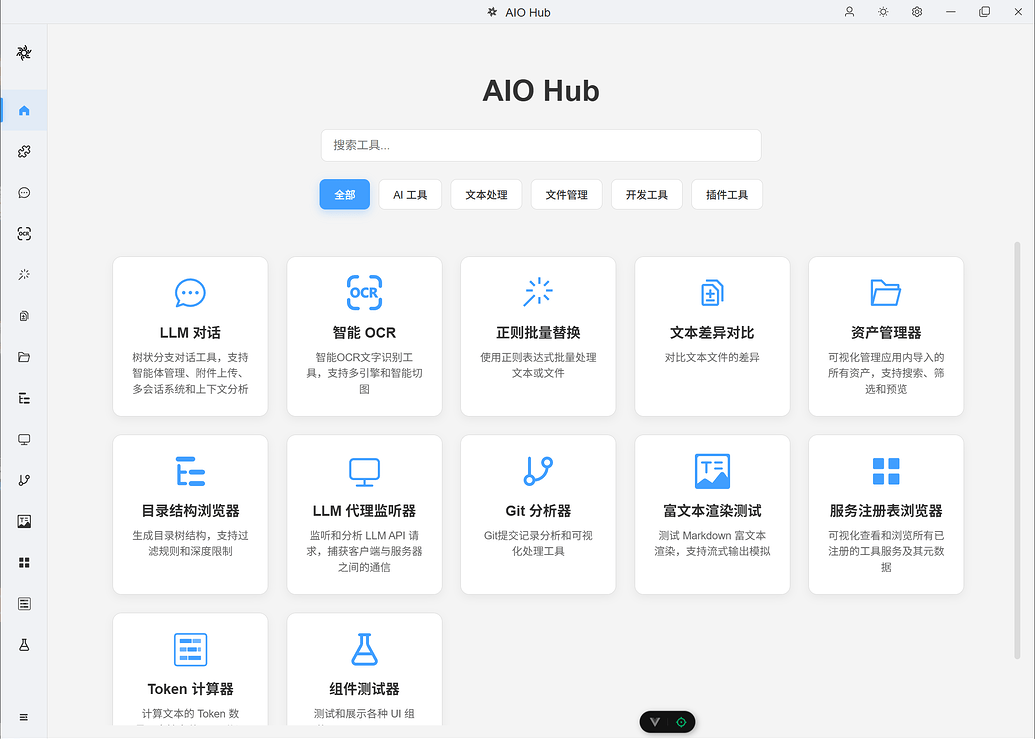
Task: Open the plugins puzzle sidebar icon
Action: click(x=24, y=152)
